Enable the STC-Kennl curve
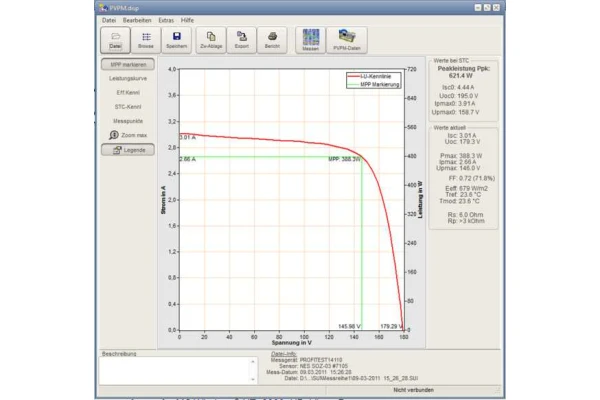 click(127, 106)
